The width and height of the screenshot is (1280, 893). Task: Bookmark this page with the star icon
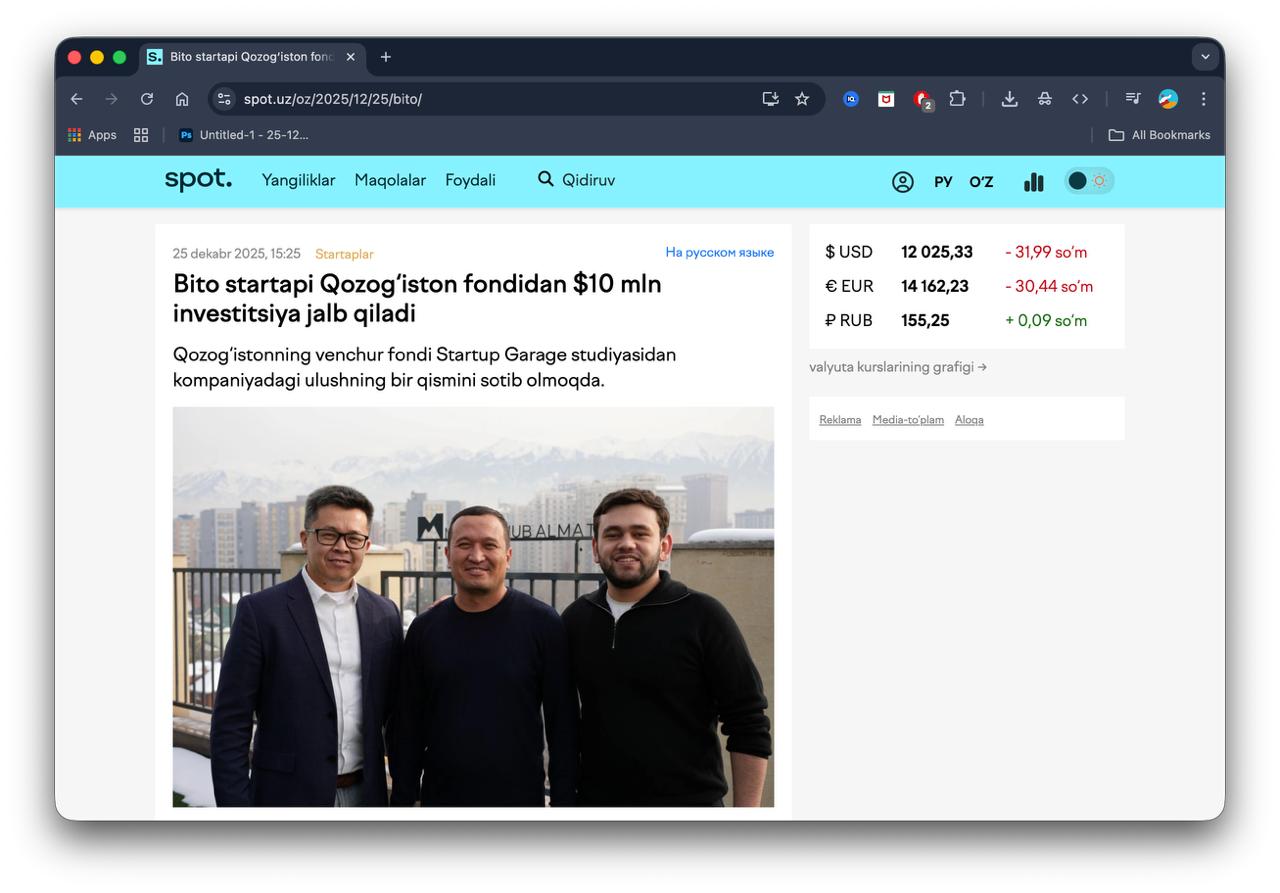pyautogui.click(x=802, y=99)
